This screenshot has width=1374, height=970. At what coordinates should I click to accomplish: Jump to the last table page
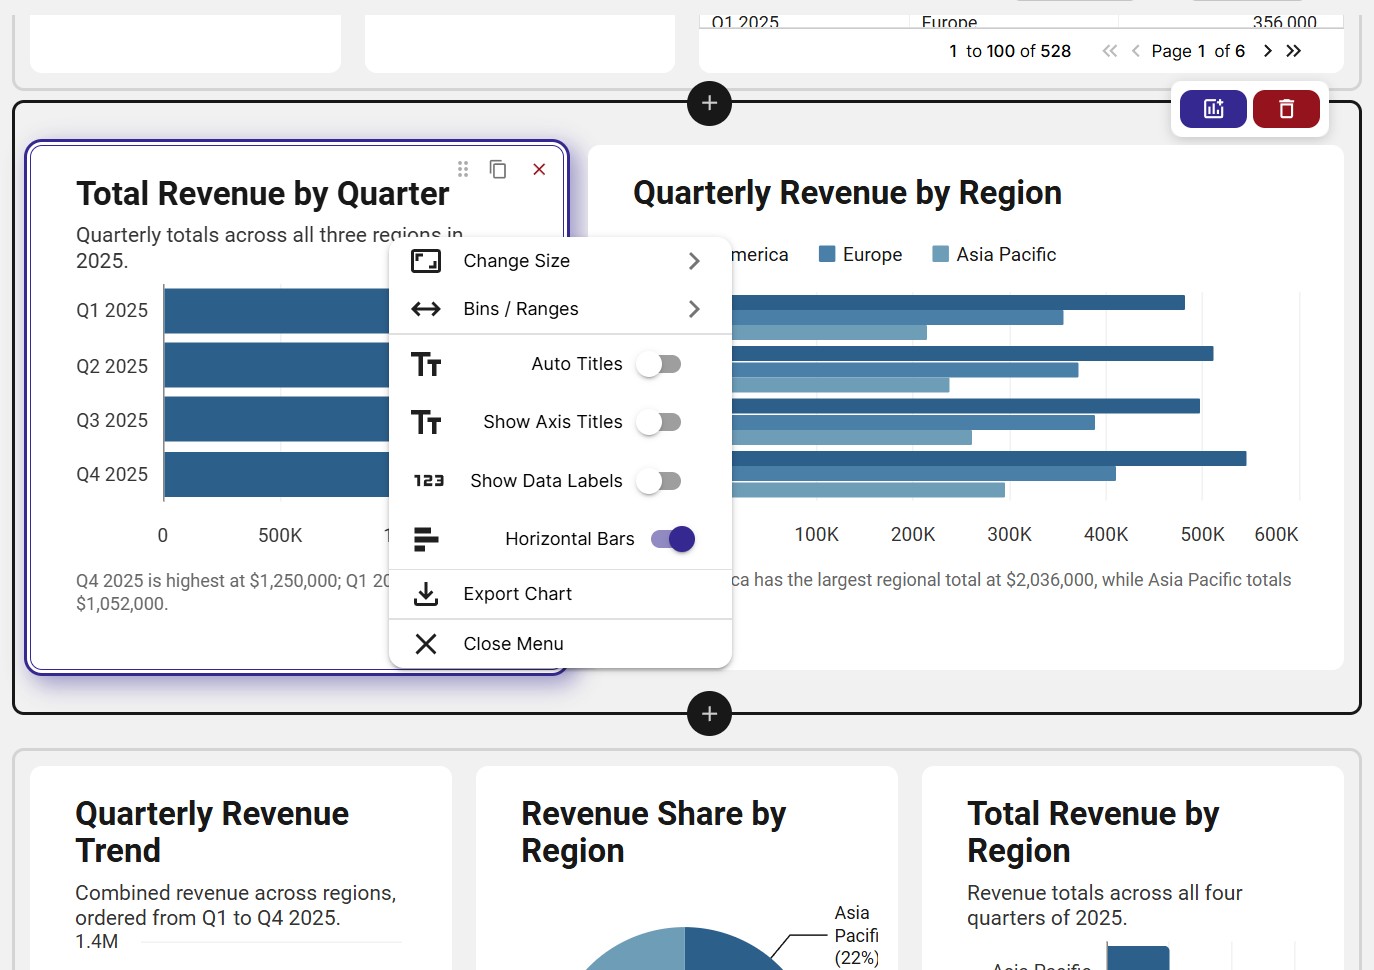(1294, 51)
